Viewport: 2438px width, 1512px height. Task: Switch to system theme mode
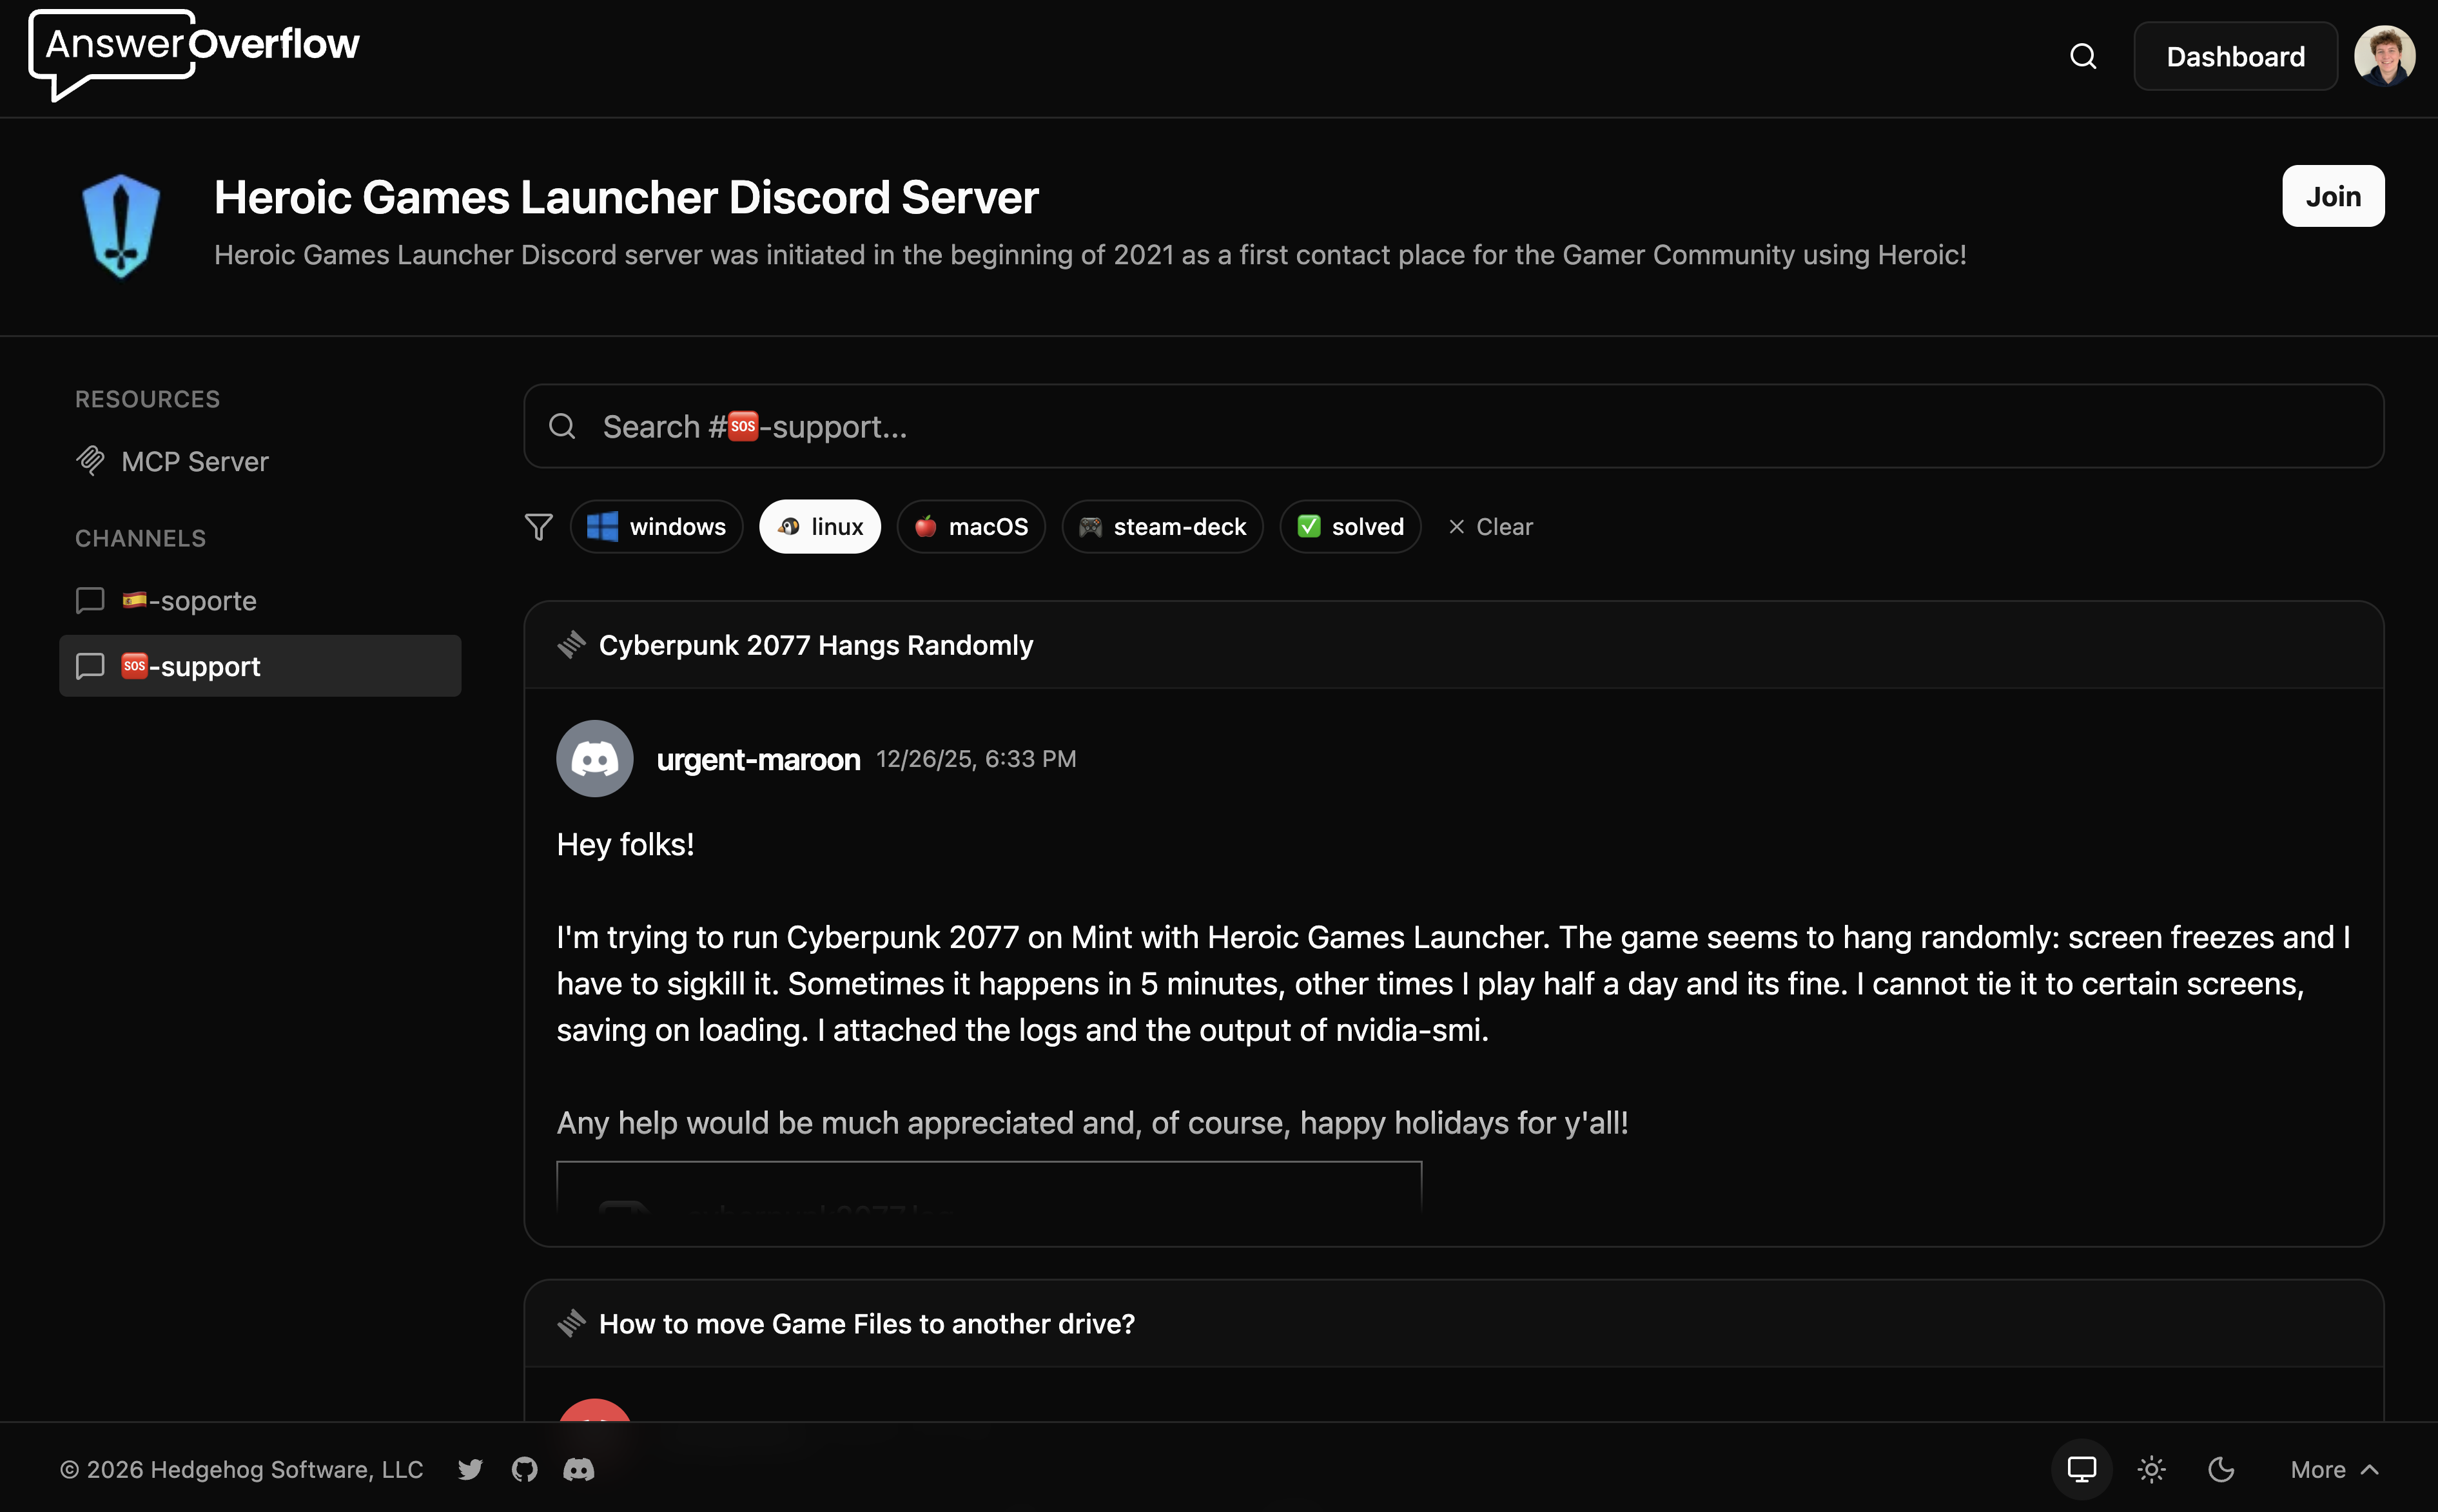(2081, 1469)
